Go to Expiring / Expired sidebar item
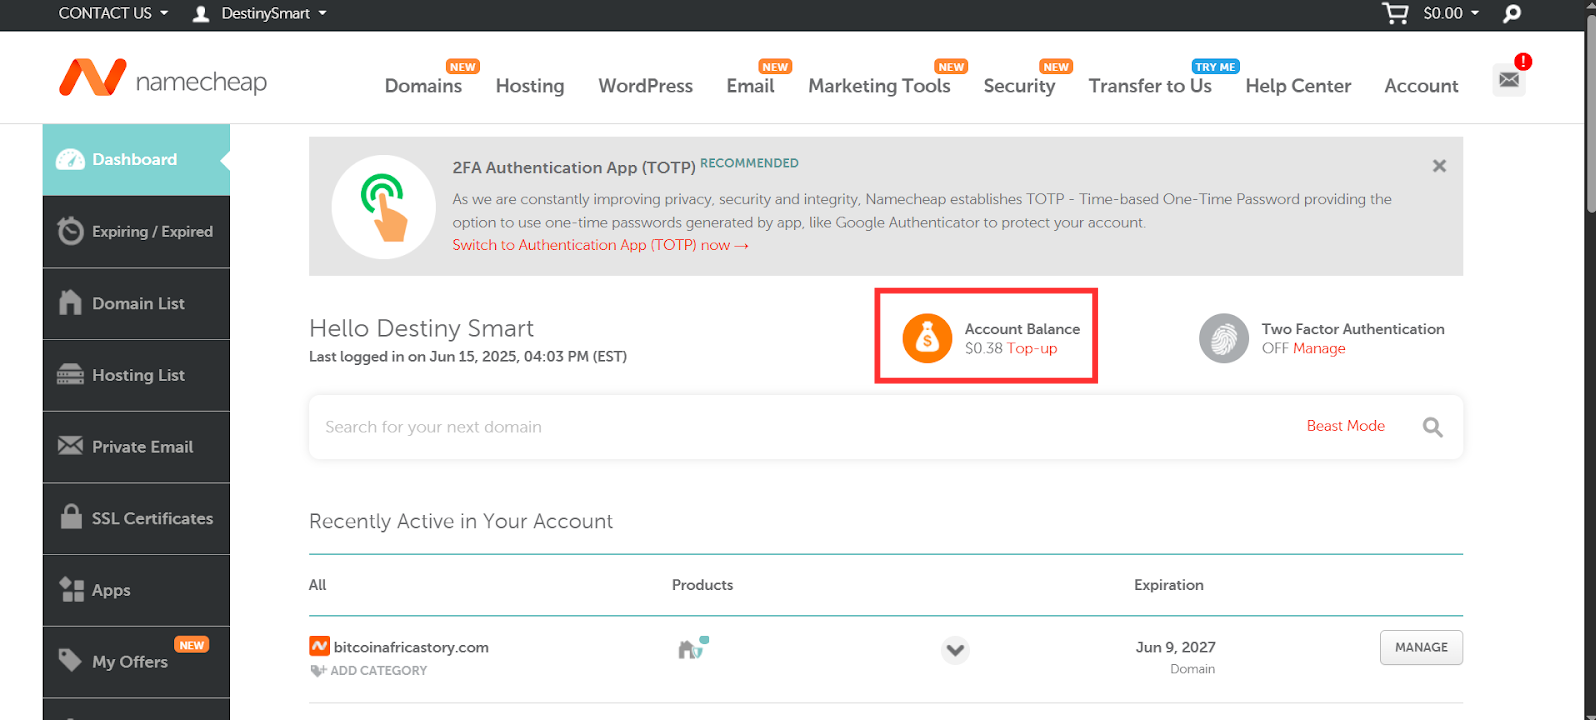Image resolution: width=1596 pixels, height=720 pixels. tap(136, 231)
